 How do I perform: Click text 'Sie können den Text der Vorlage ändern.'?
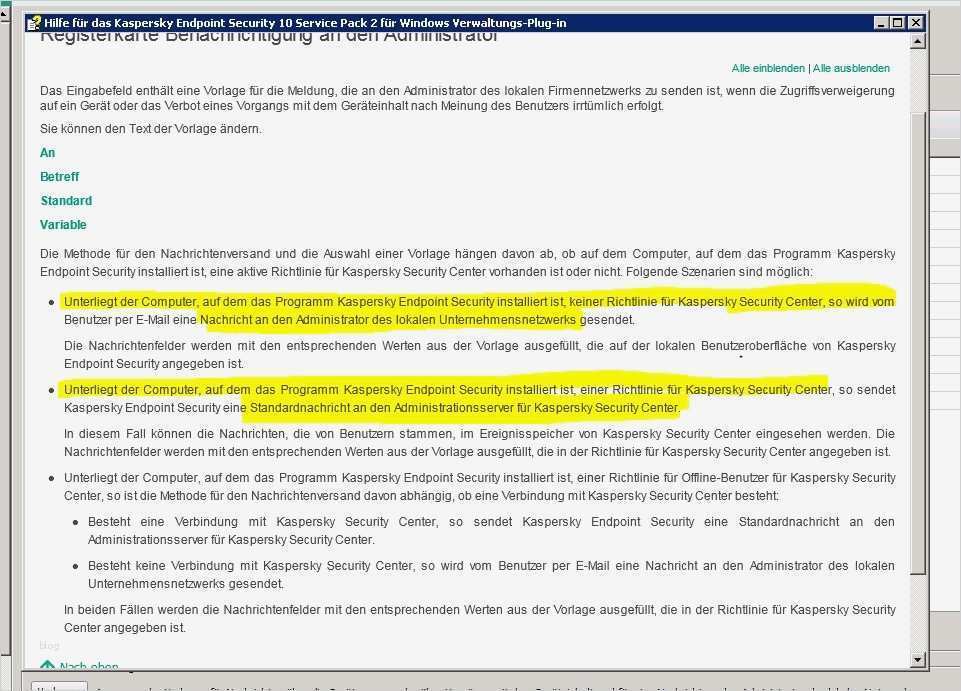click(151, 129)
